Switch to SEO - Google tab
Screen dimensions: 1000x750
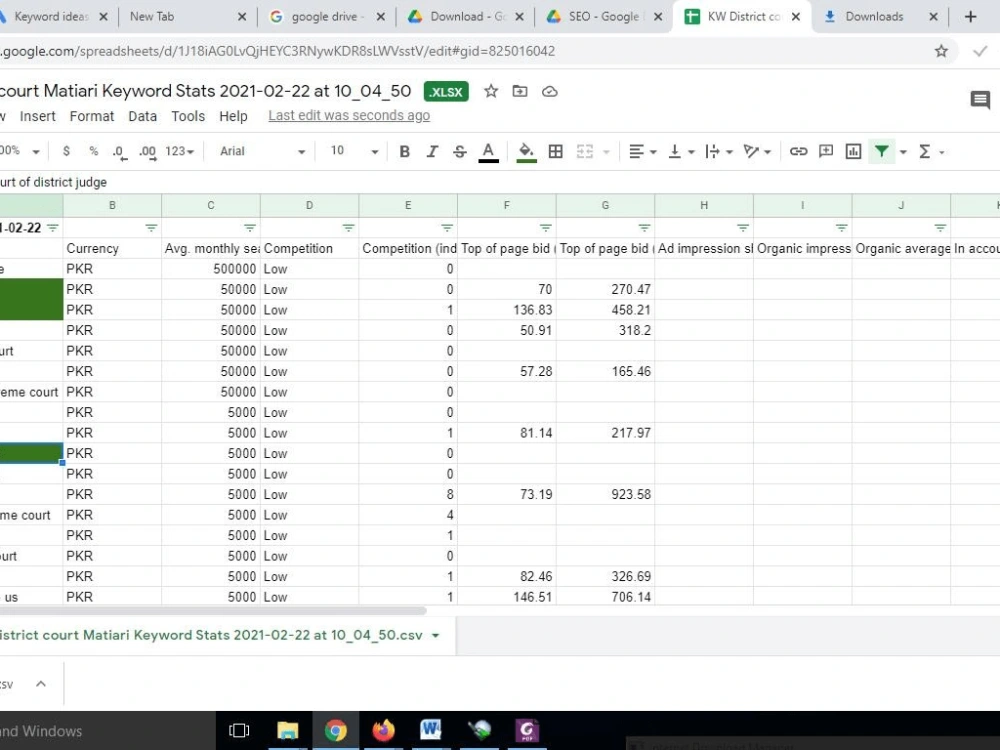pos(603,17)
